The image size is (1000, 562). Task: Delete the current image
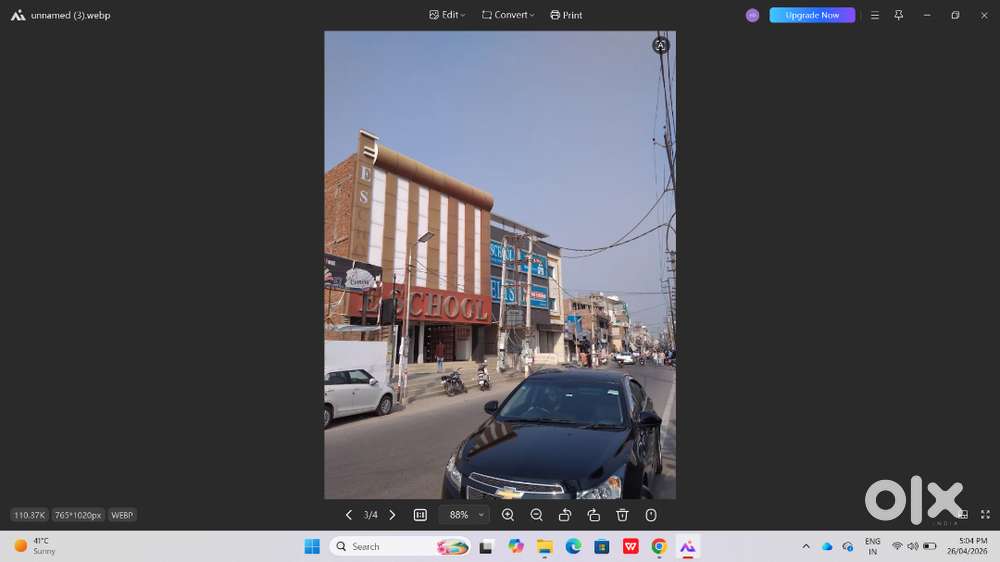coord(622,515)
